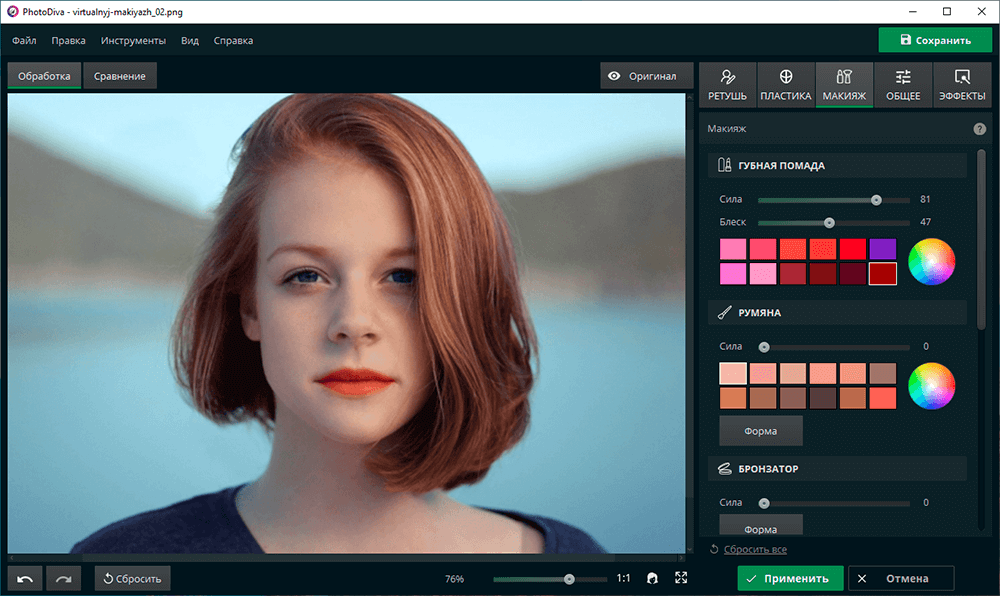Open the Ретушь retouch tools
The height and width of the screenshot is (596, 1000).
point(727,85)
